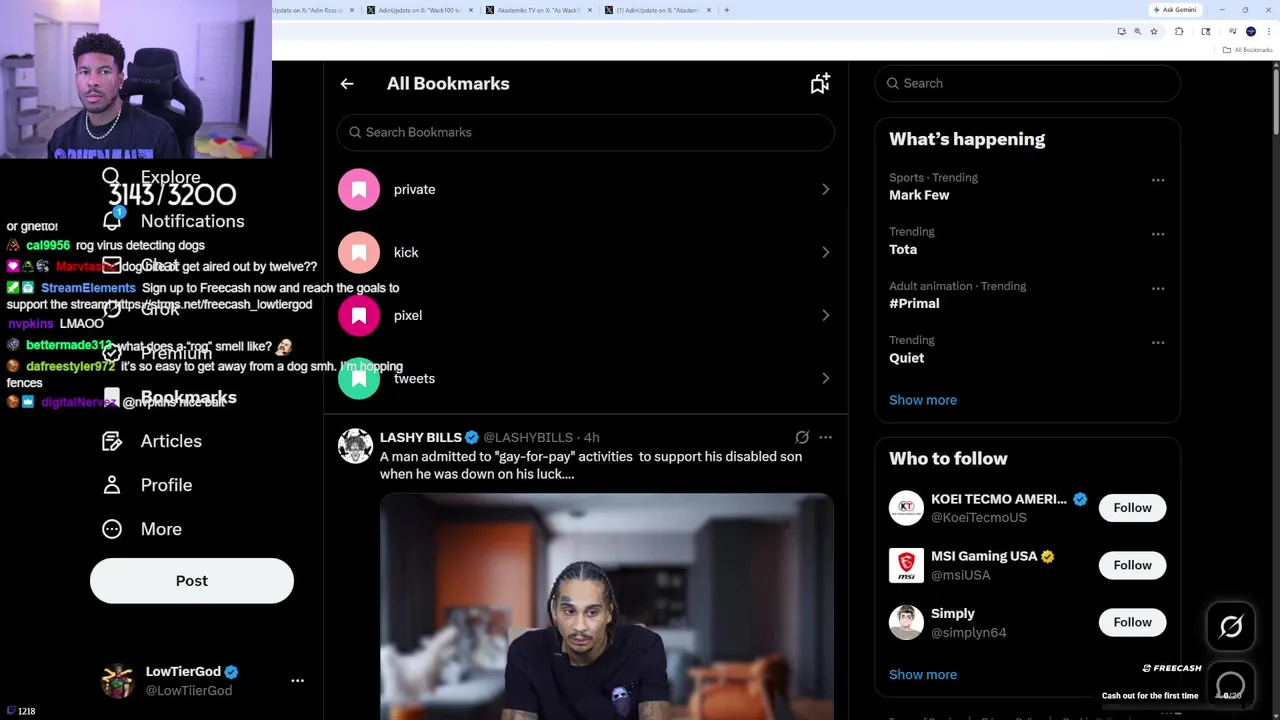Open the @LASHYBILLS handle link
Image resolution: width=1280 pixels, height=720 pixels.
528,437
